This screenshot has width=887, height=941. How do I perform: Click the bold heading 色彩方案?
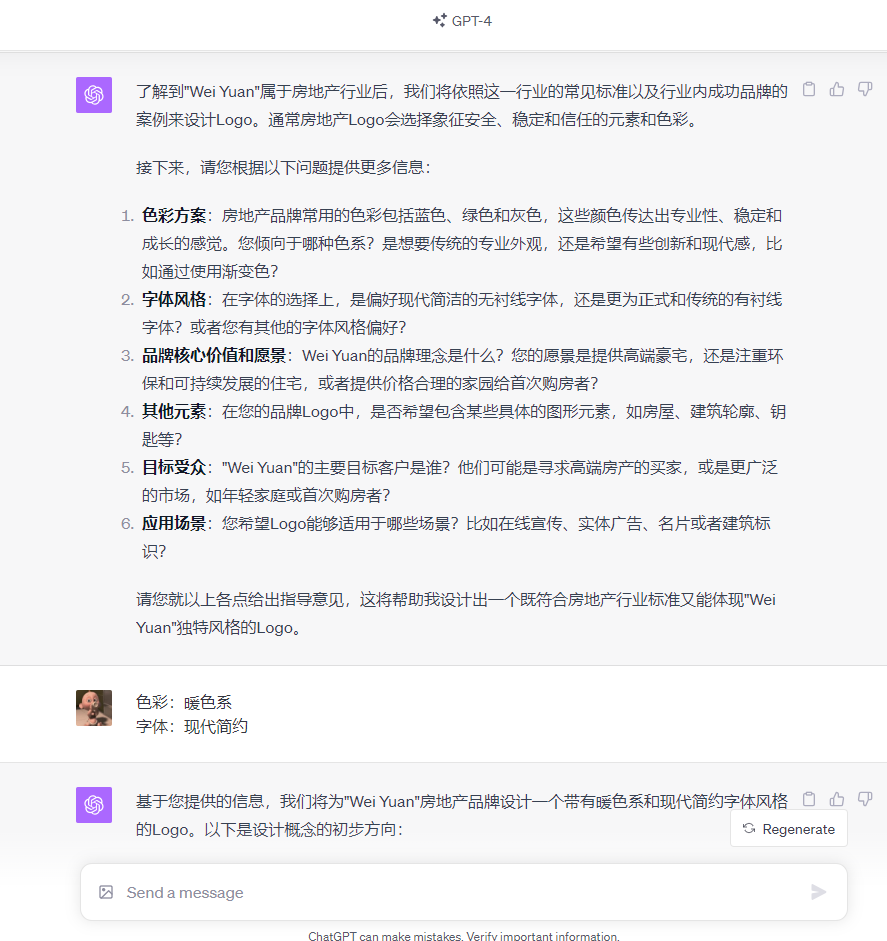(x=174, y=215)
